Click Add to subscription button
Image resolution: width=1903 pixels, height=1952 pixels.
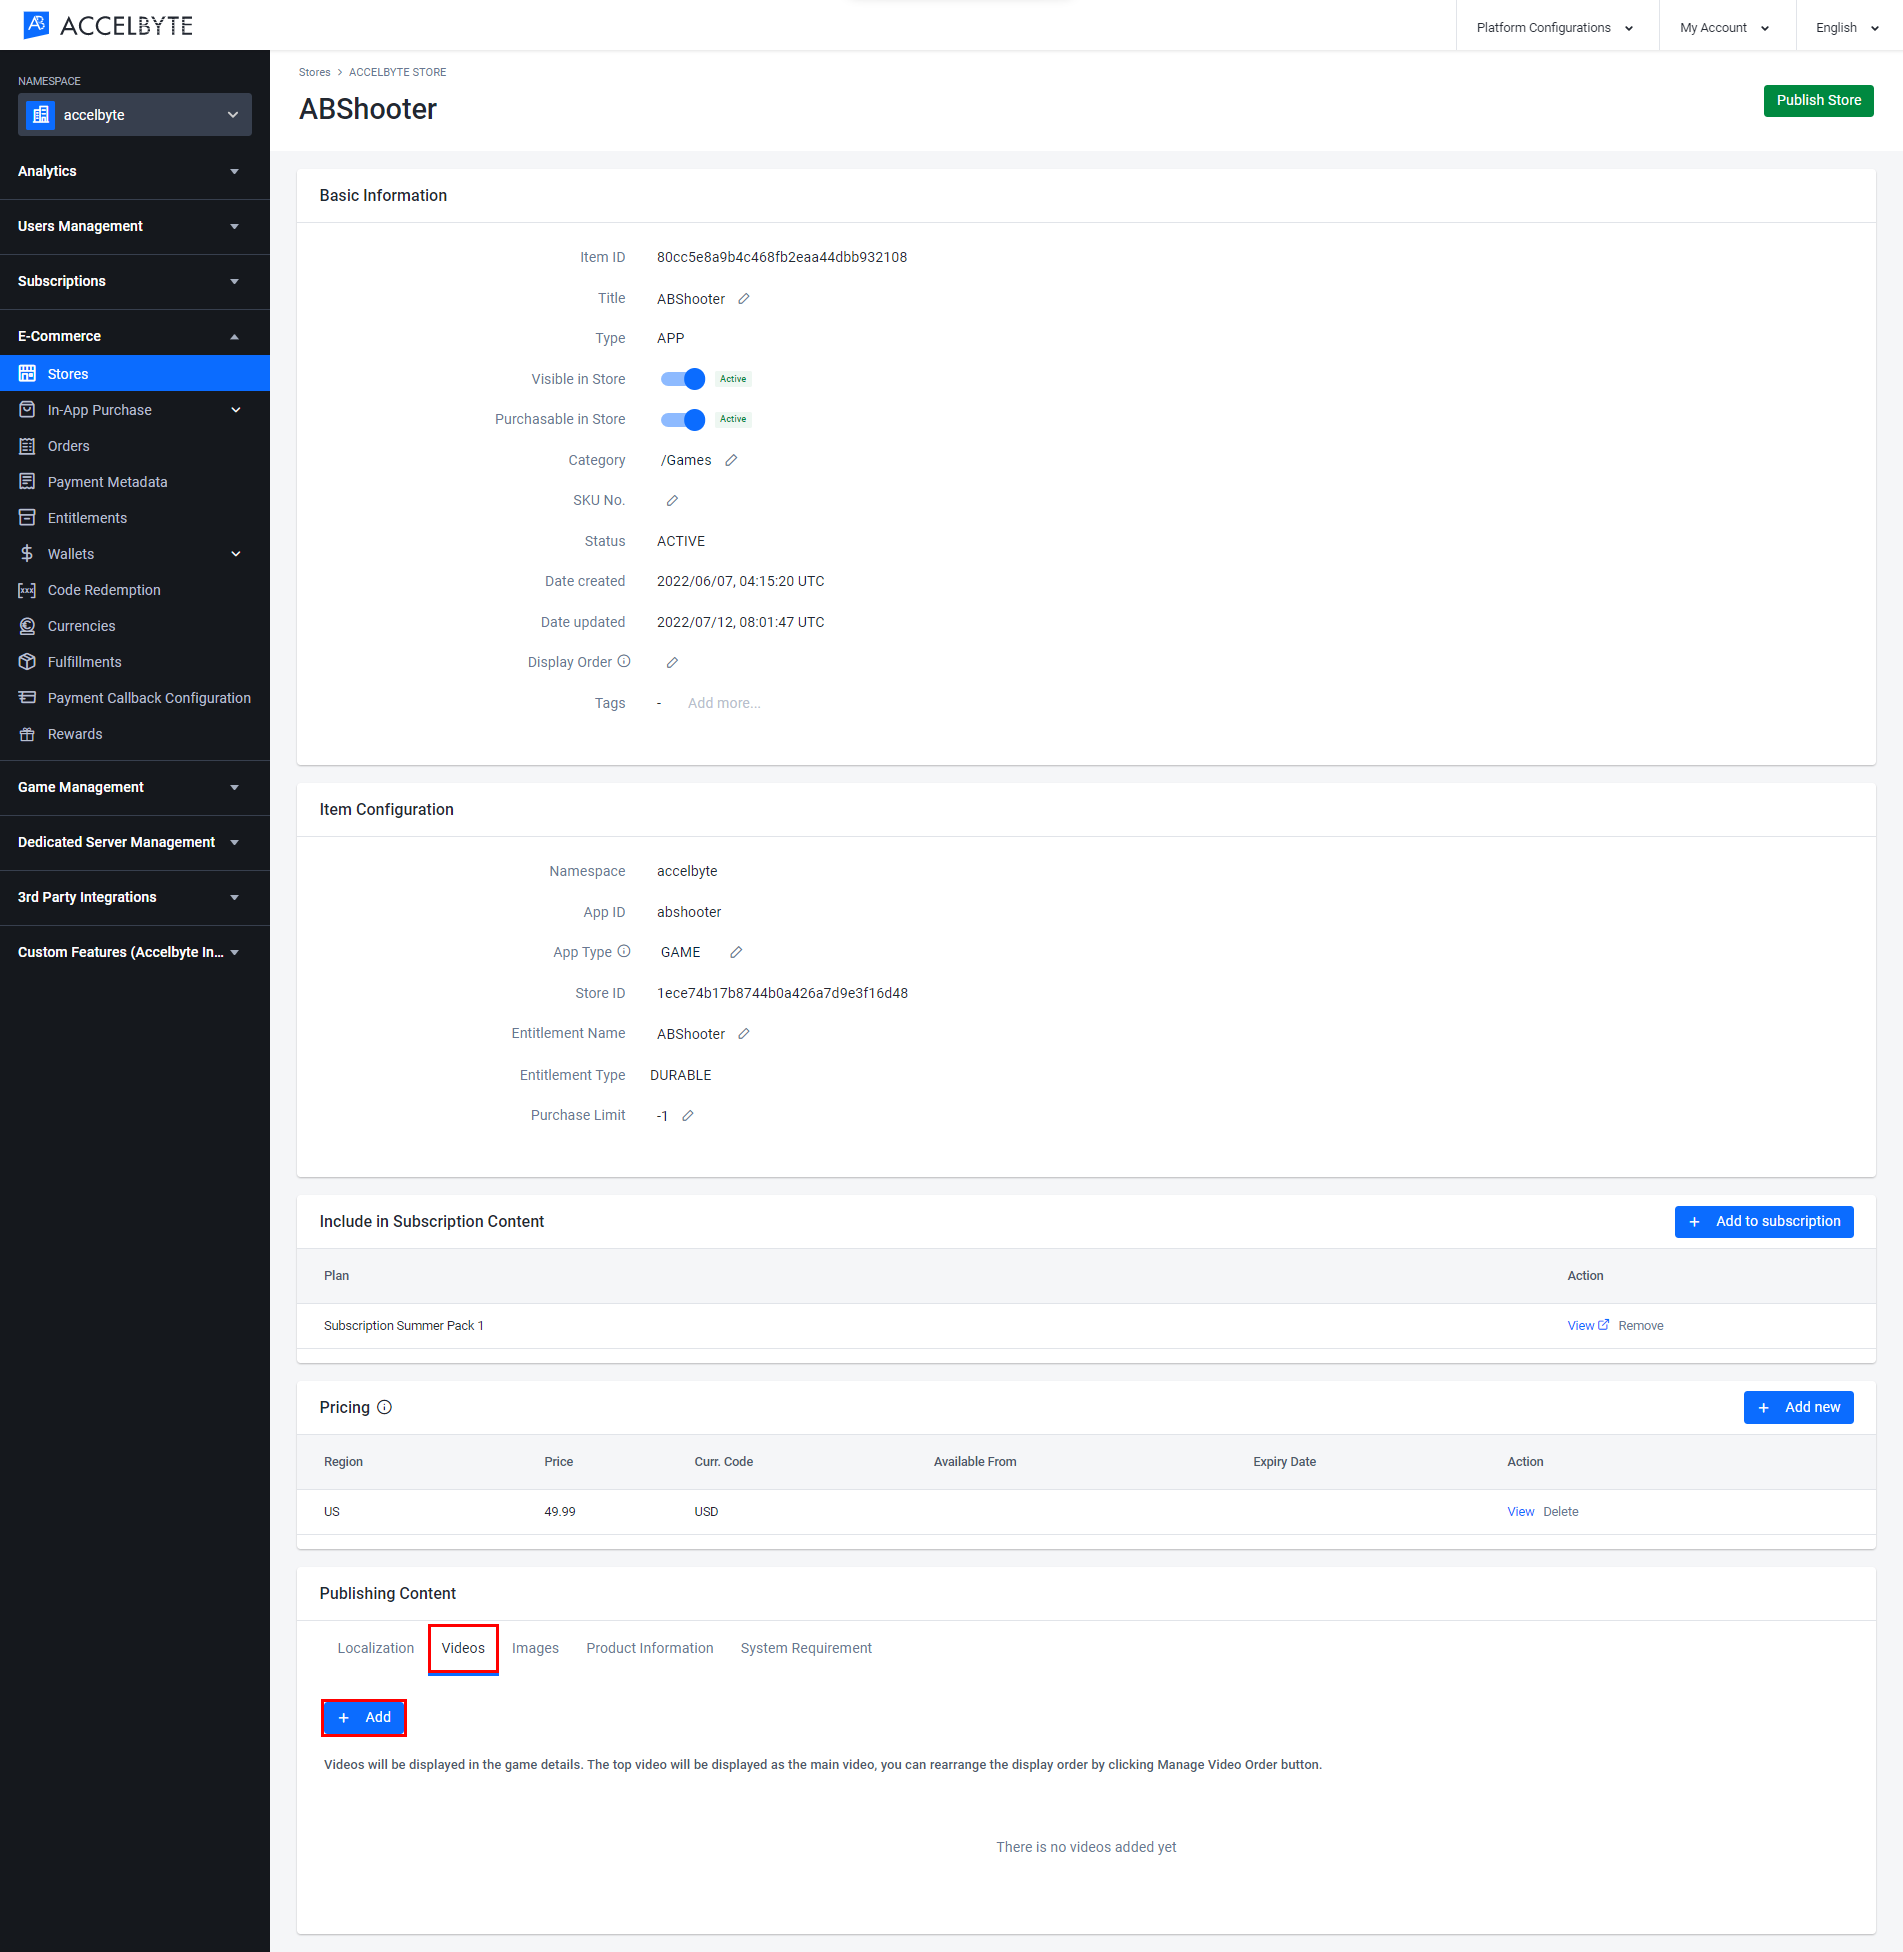[1764, 1221]
